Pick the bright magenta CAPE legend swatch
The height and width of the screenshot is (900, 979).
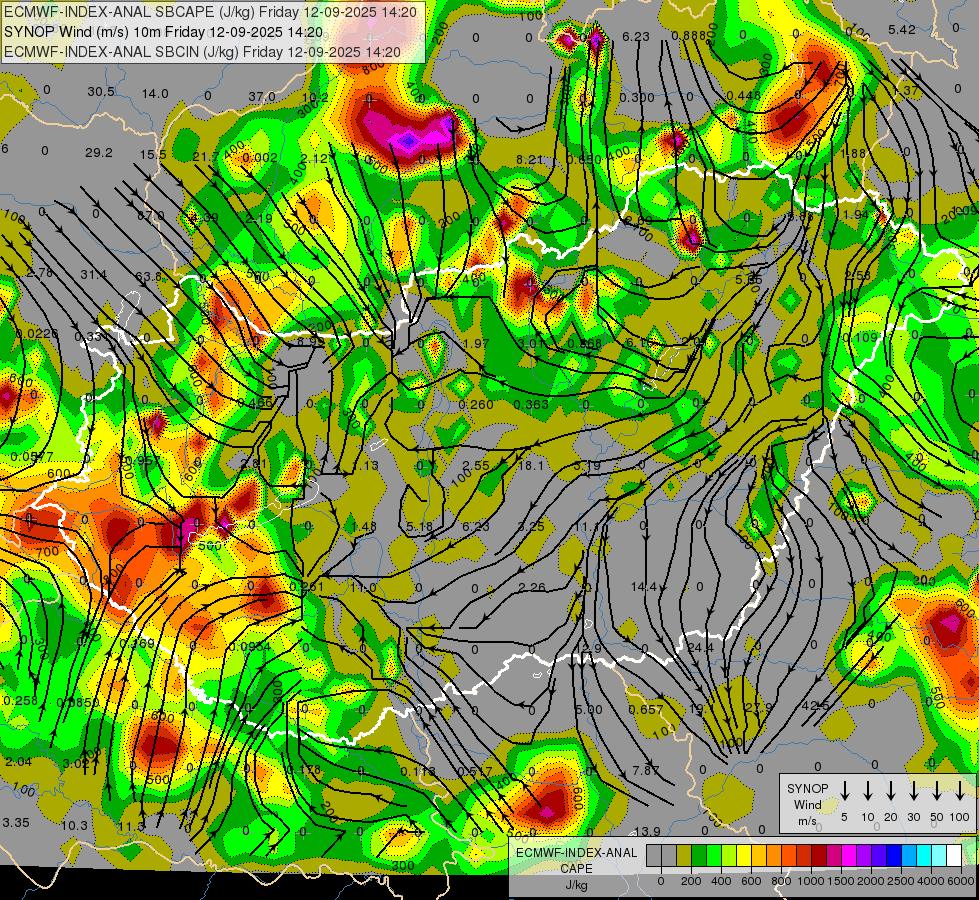pos(849,855)
